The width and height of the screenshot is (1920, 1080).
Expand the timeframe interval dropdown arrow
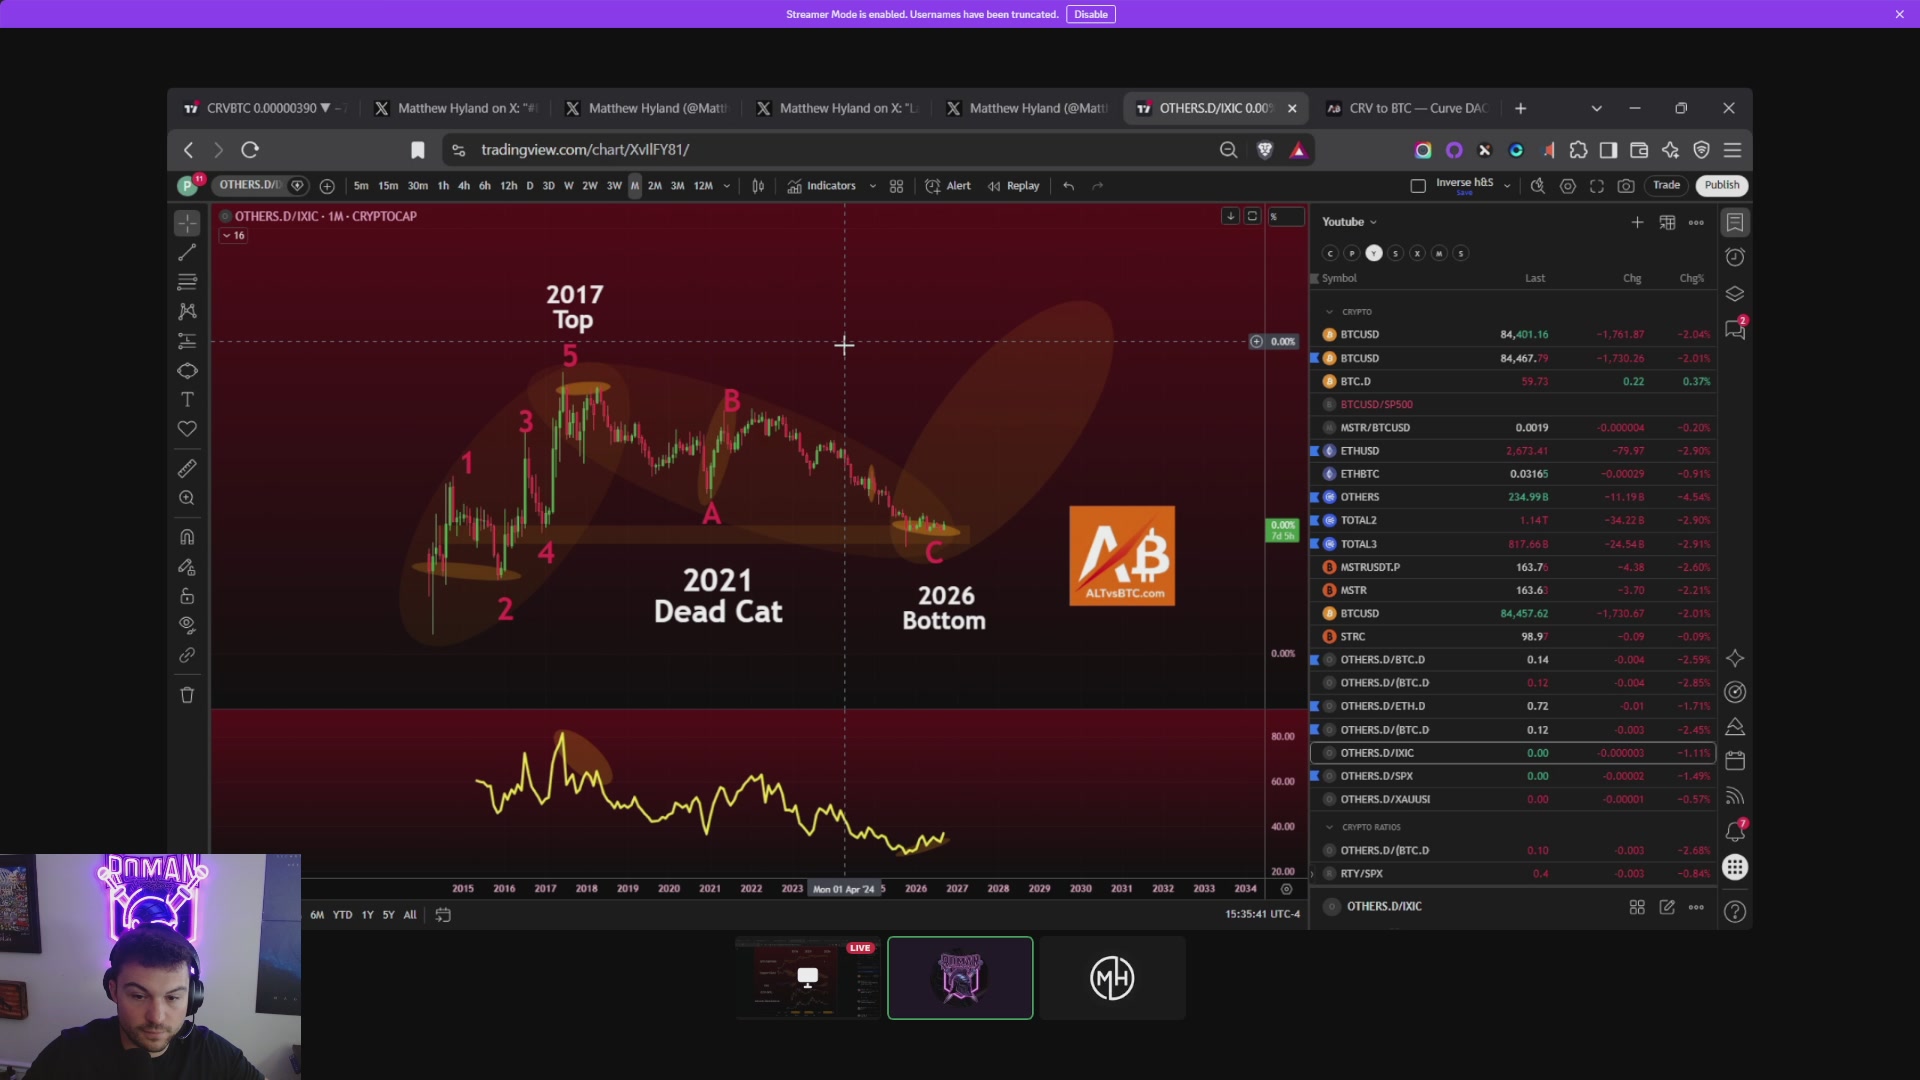click(727, 186)
